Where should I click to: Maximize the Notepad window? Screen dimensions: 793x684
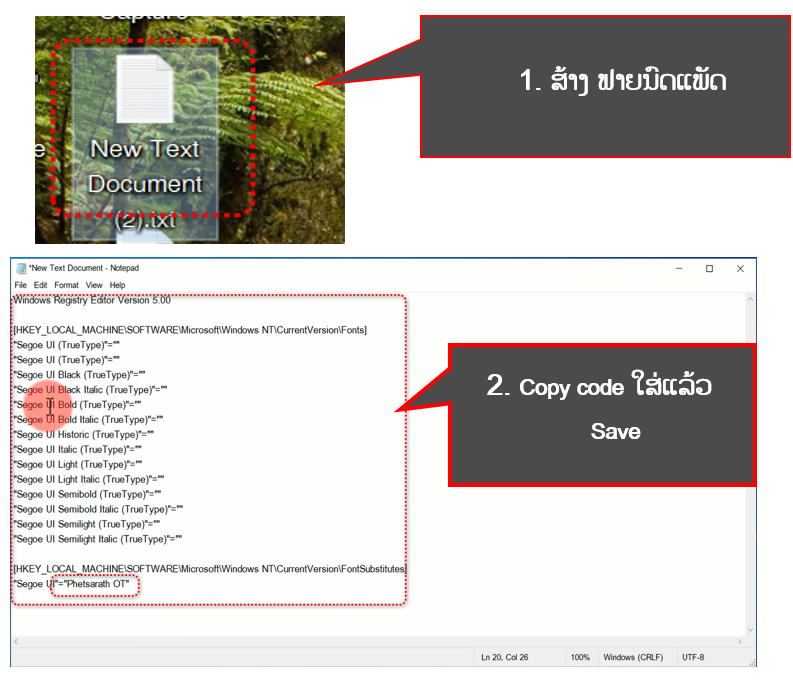[x=709, y=268]
